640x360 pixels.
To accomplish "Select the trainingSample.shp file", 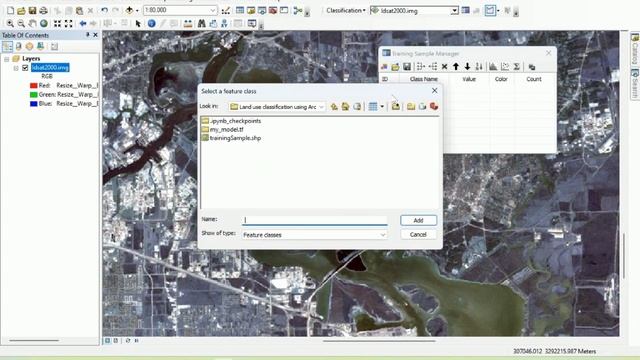I will 231,138.
